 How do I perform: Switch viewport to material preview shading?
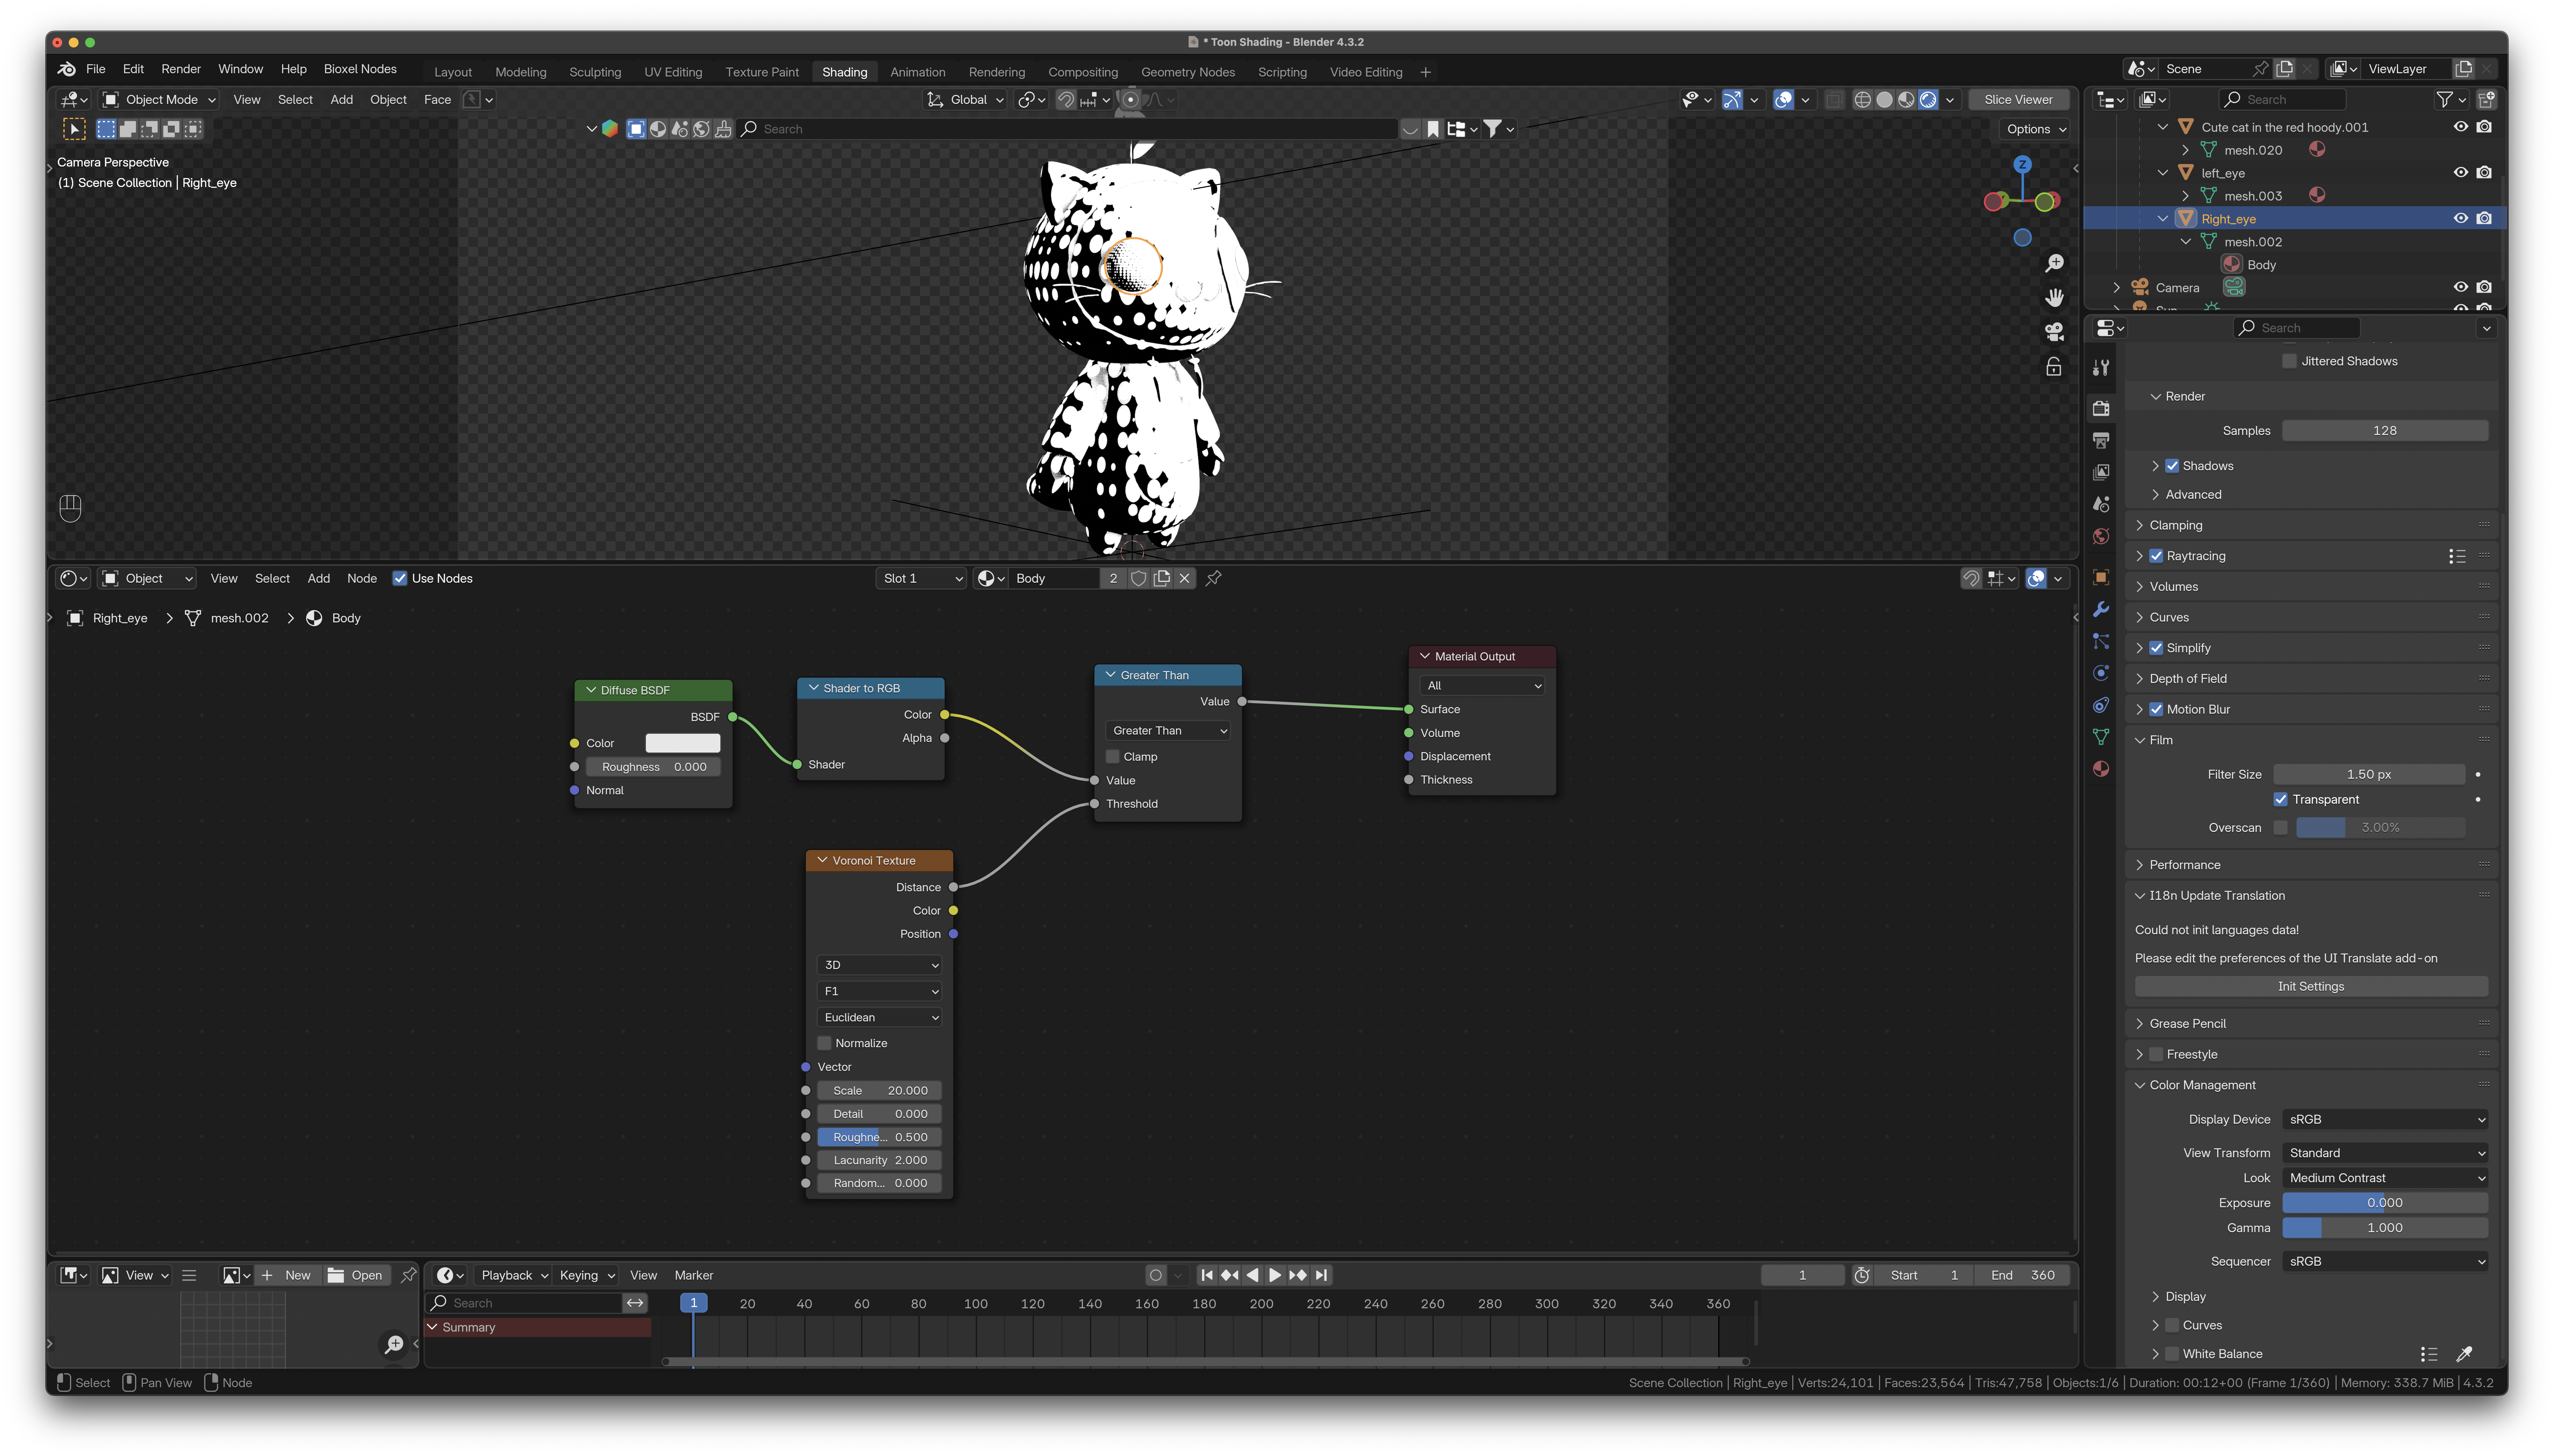coord(1906,100)
